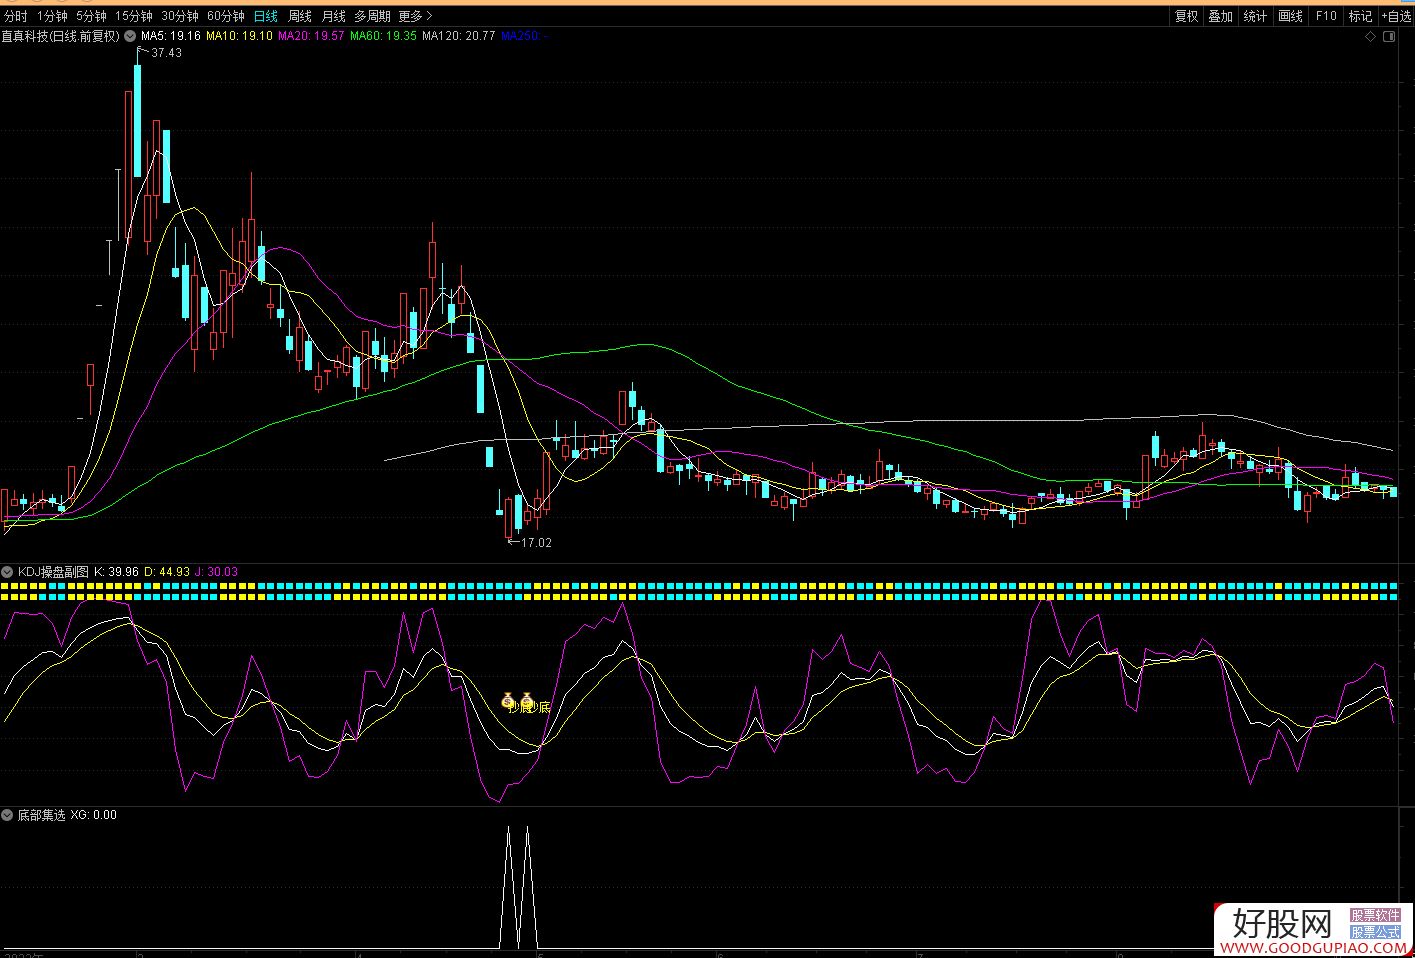Click the 标记 mark button
Viewport: 1415px width, 958px height.
(x=1360, y=16)
